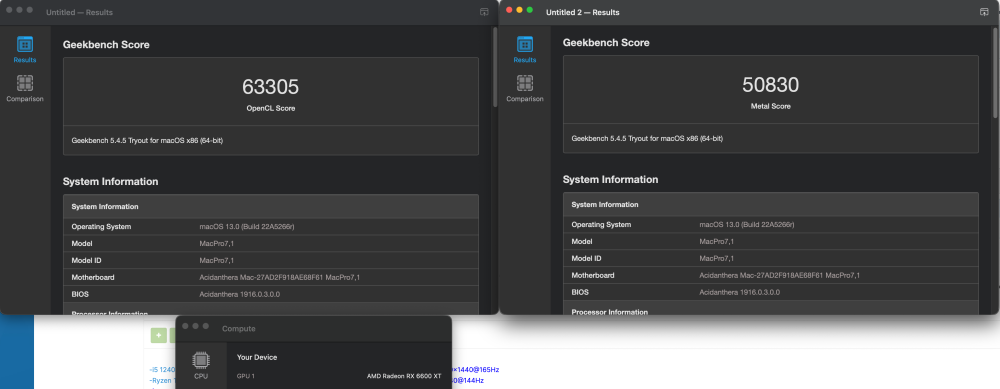This screenshot has height=389, width=1000.
Task: Click 'Acidanthera 1916.0.3.0.0' in Untitled 2 window
Action: coord(739,292)
